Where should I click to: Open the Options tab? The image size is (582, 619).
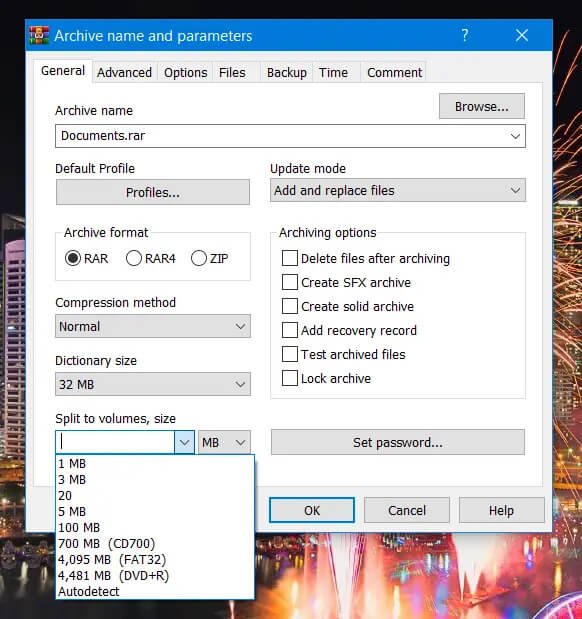point(186,73)
